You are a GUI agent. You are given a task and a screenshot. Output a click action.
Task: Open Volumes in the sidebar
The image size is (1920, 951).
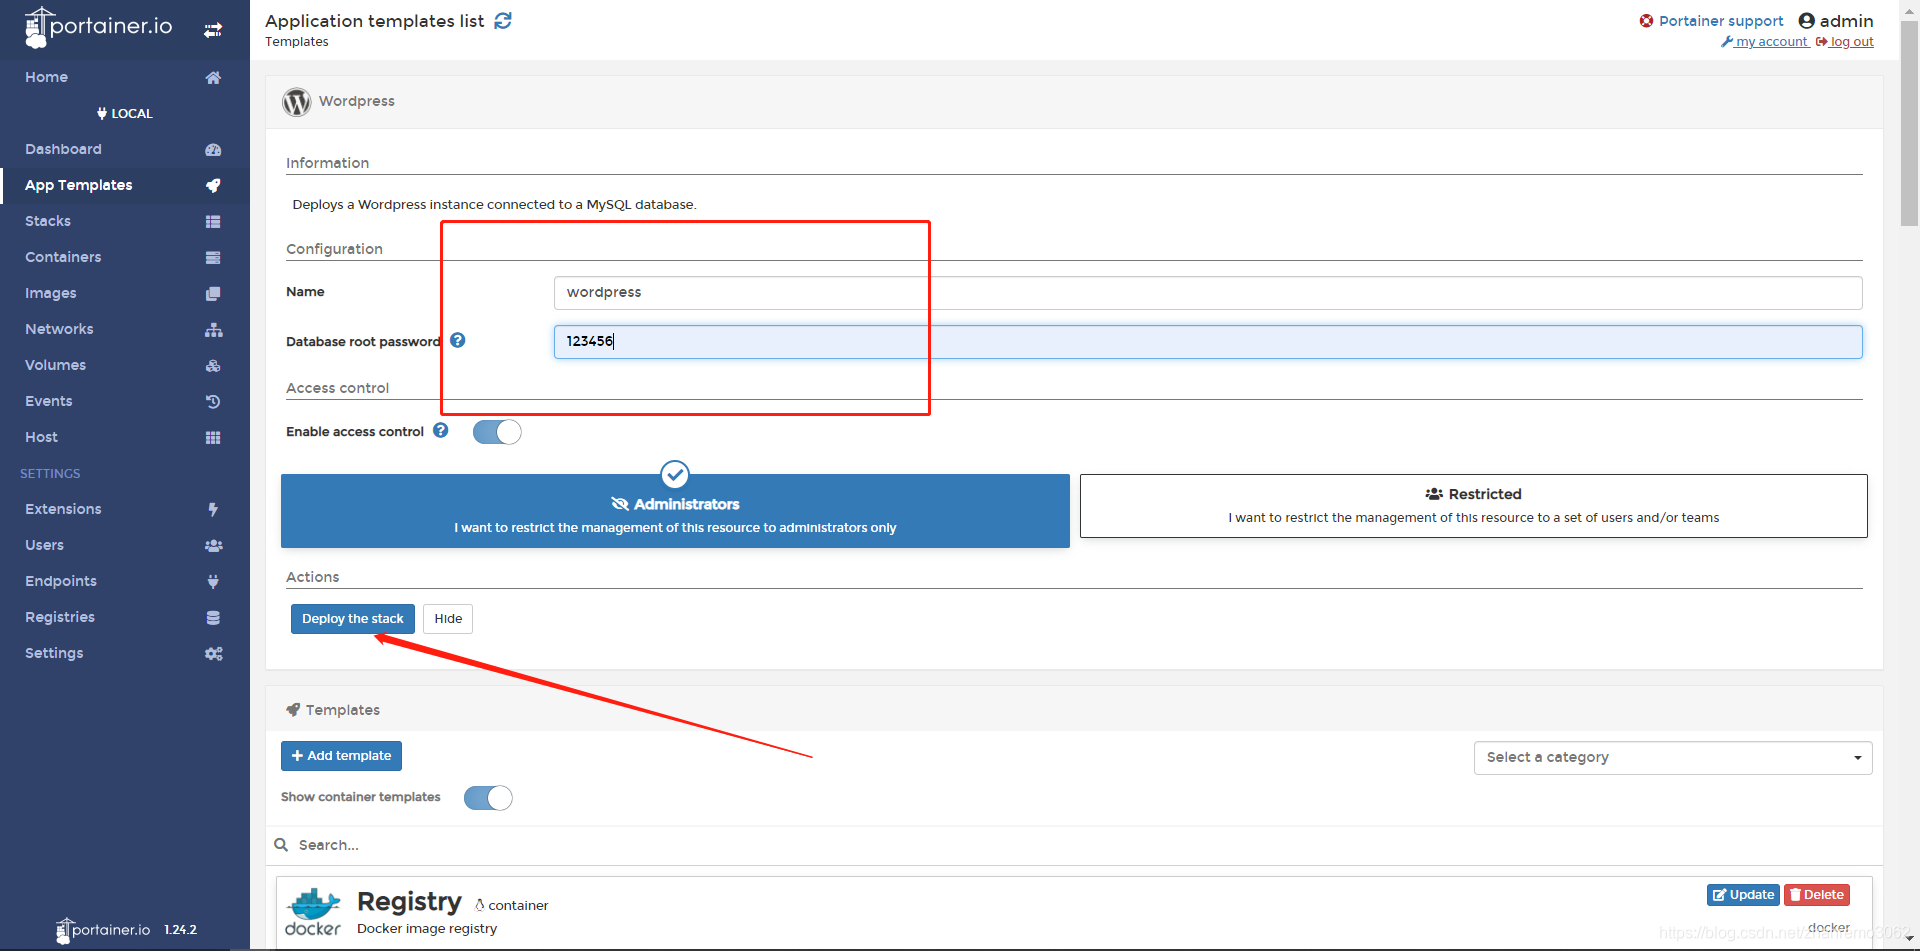point(55,365)
